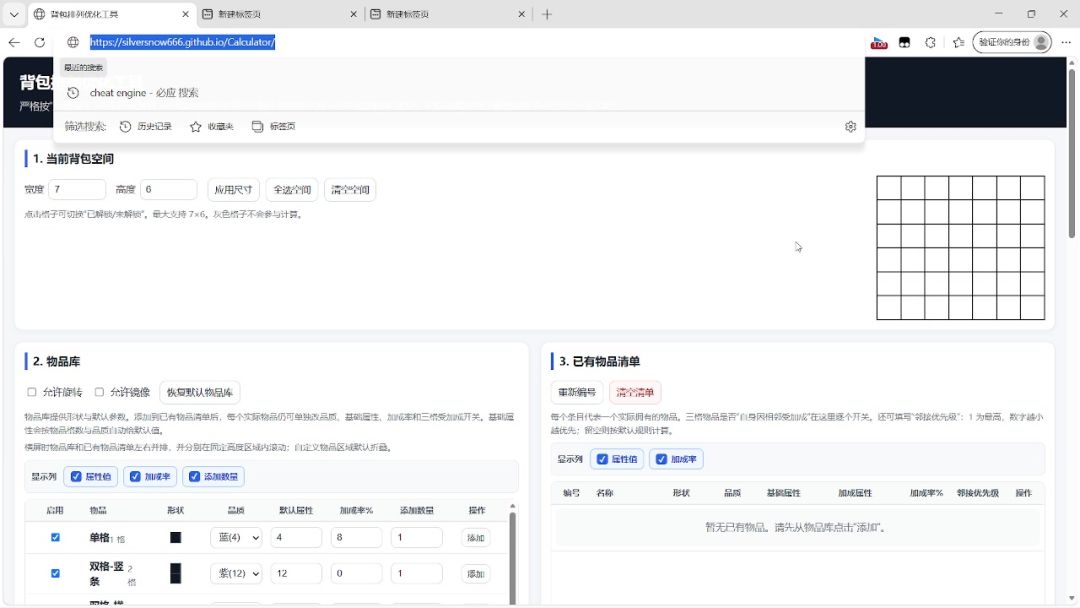The height and width of the screenshot is (608, 1080).
Task: Click the 清空空间 button
Action: point(350,189)
